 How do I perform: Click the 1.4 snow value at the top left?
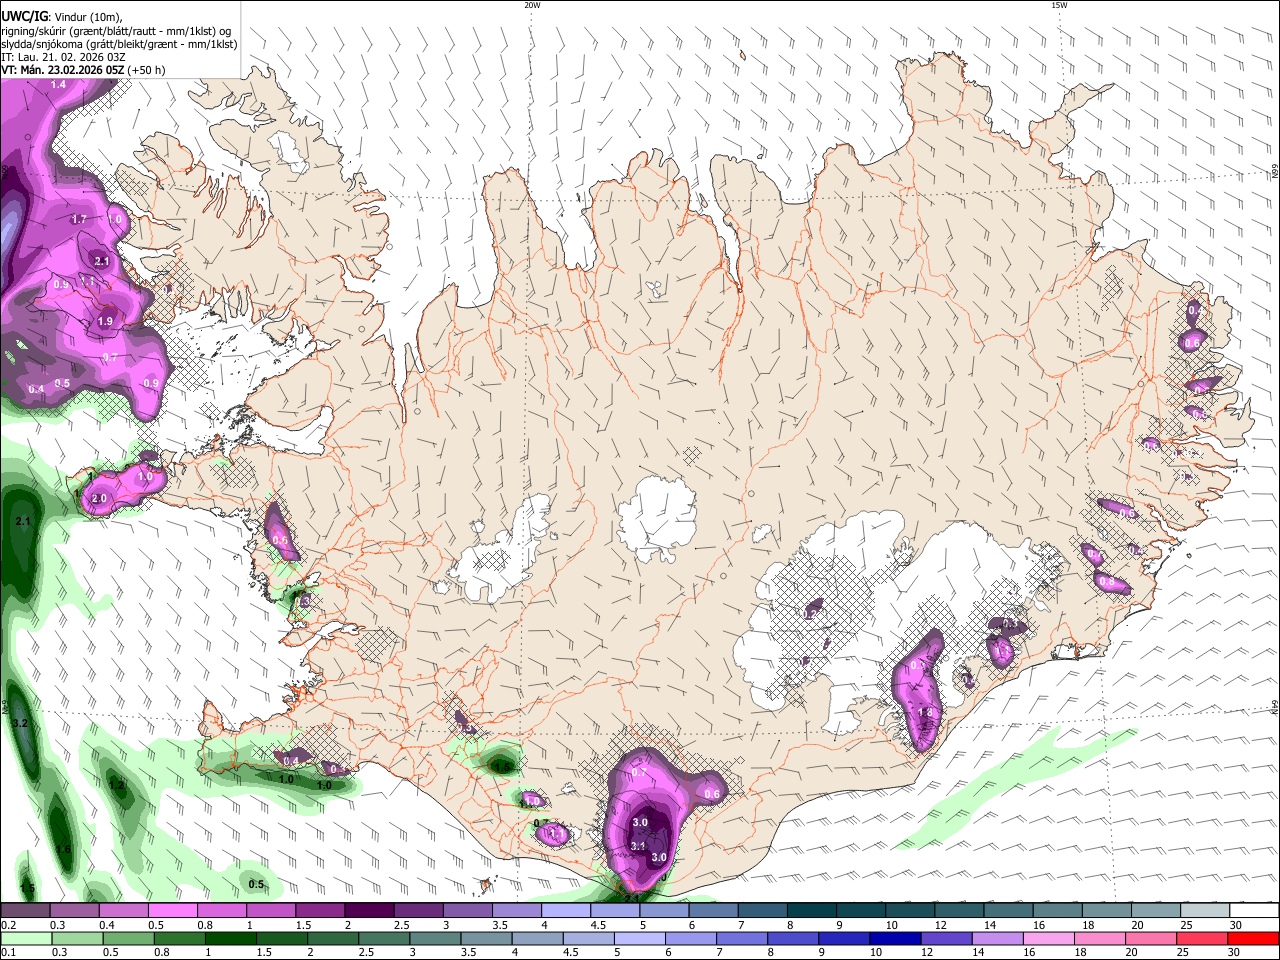(58, 85)
